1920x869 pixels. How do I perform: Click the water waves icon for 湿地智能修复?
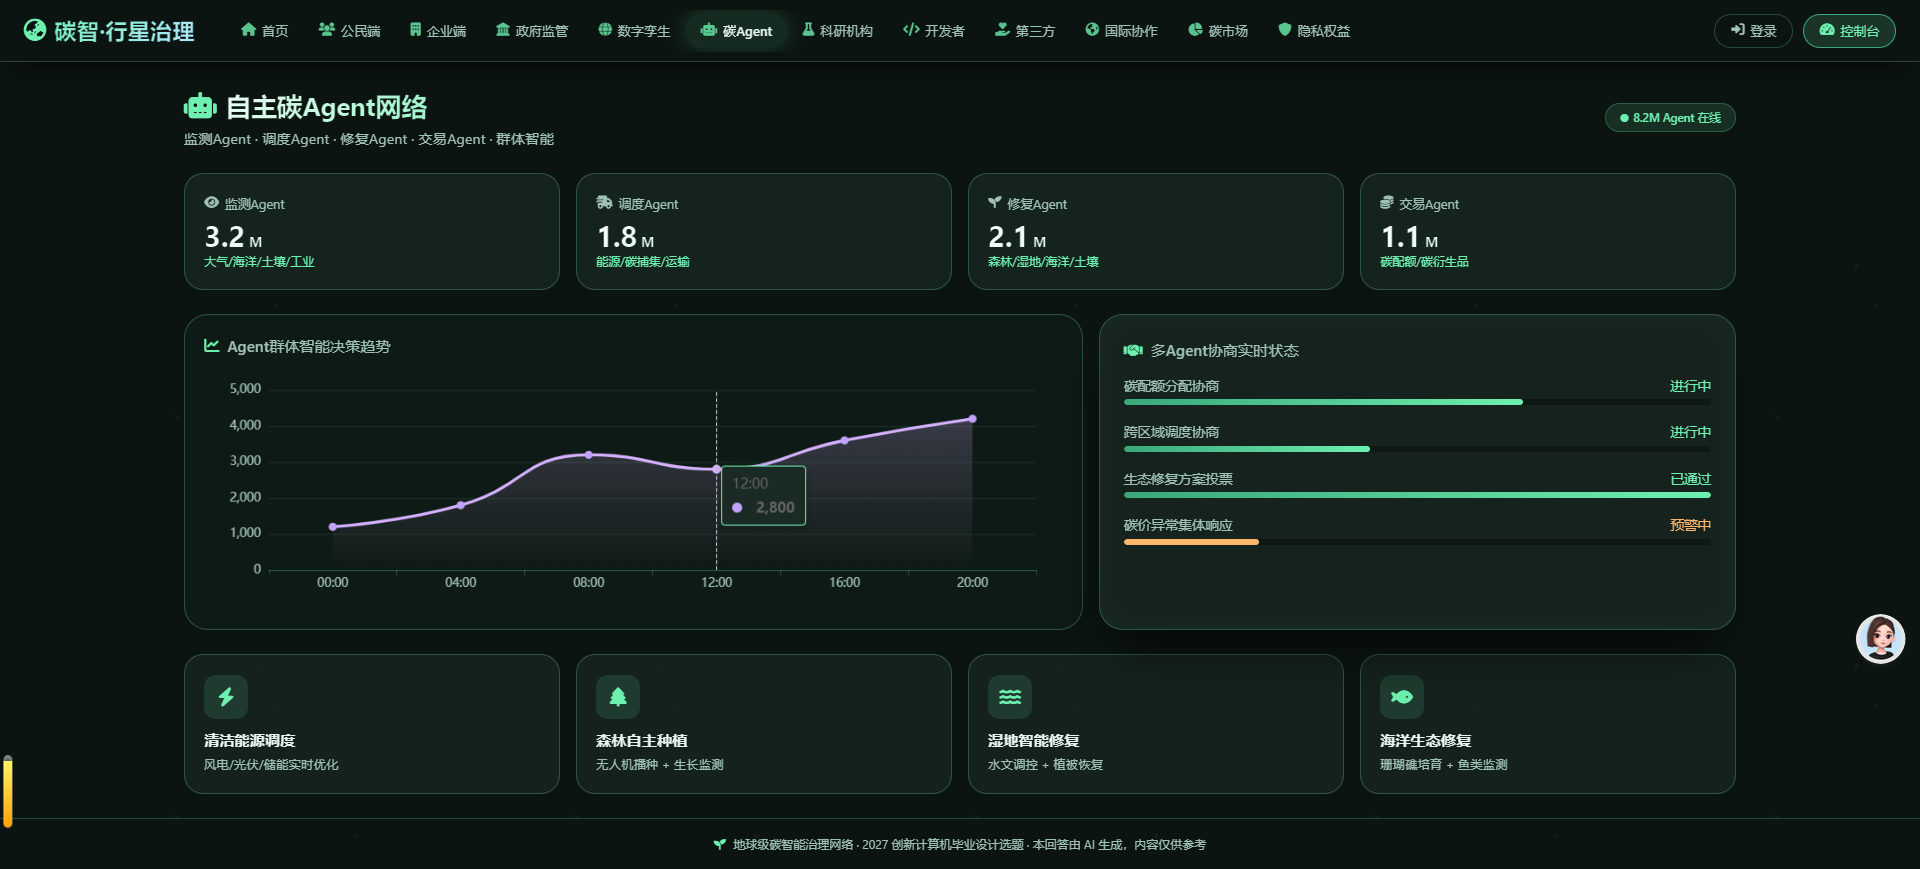1010,697
